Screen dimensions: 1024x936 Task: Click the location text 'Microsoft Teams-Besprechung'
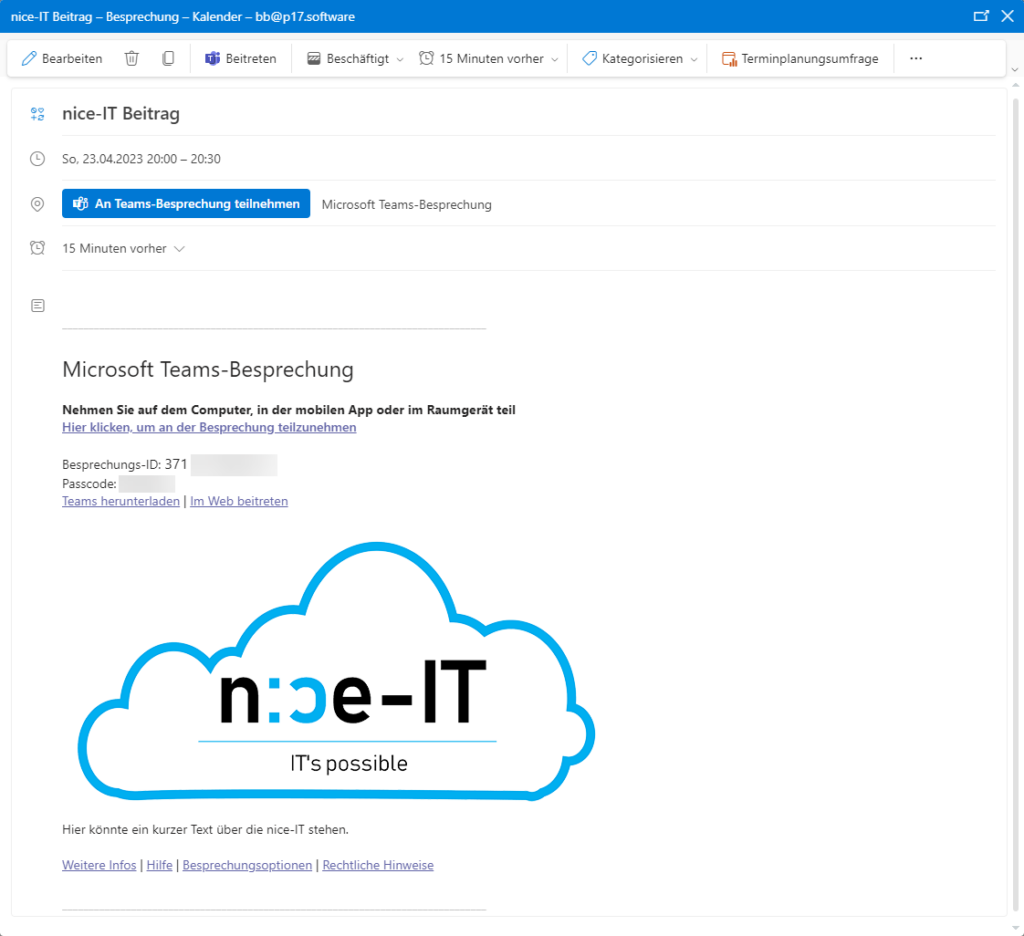[x=407, y=204]
